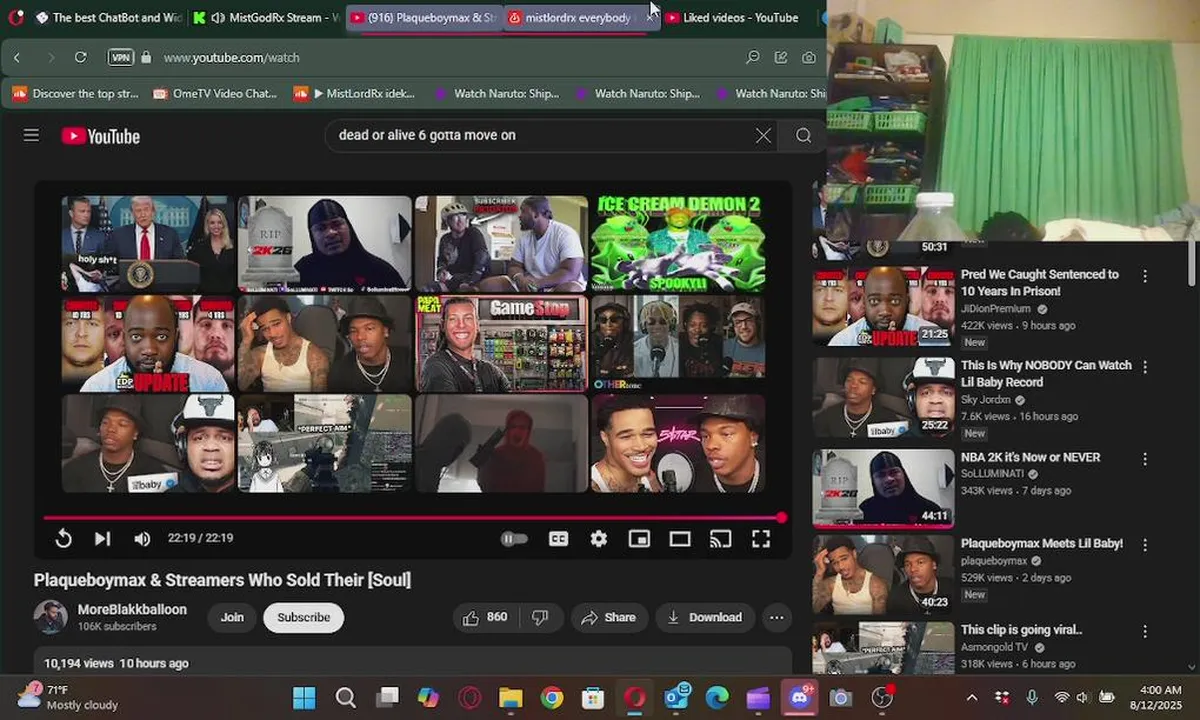Open 'Discover the top str...' bookmark
The height and width of the screenshot is (720, 1200).
pos(75,93)
